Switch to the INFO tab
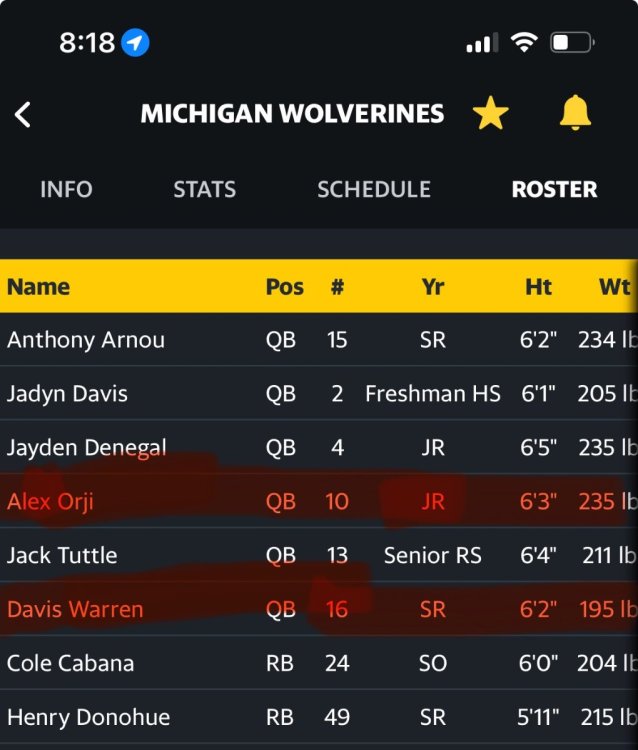Image resolution: width=638 pixels, height=750 pixels. [x=66, y=189]
